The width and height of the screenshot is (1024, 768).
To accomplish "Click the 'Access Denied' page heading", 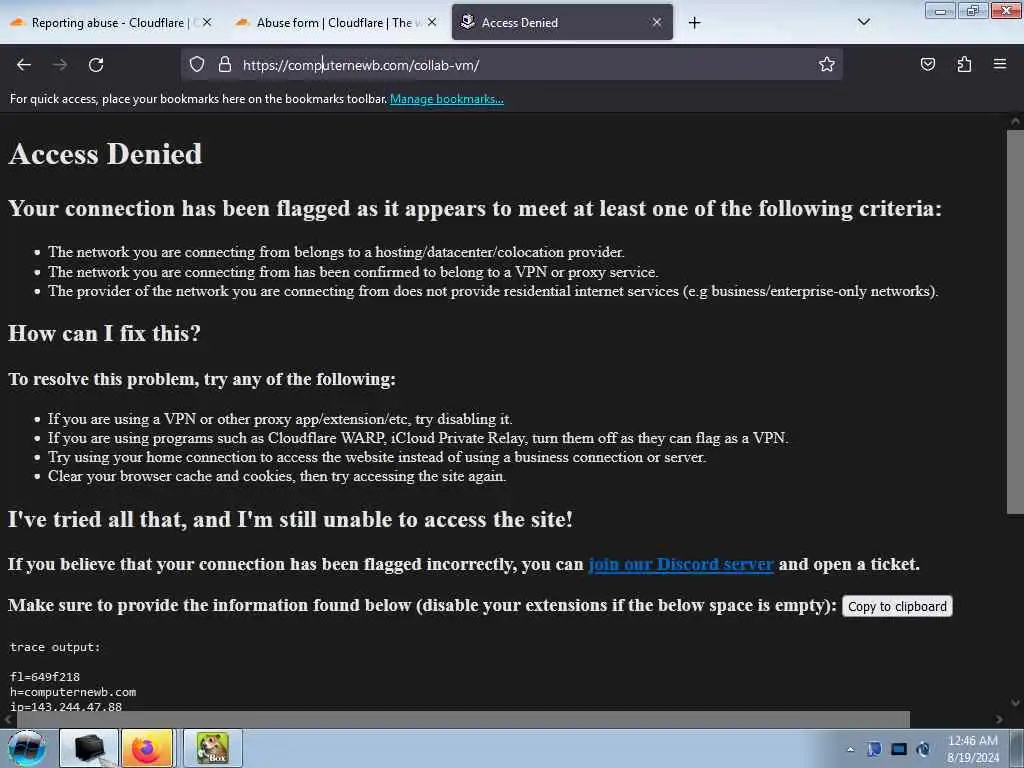I will (105, 154).
